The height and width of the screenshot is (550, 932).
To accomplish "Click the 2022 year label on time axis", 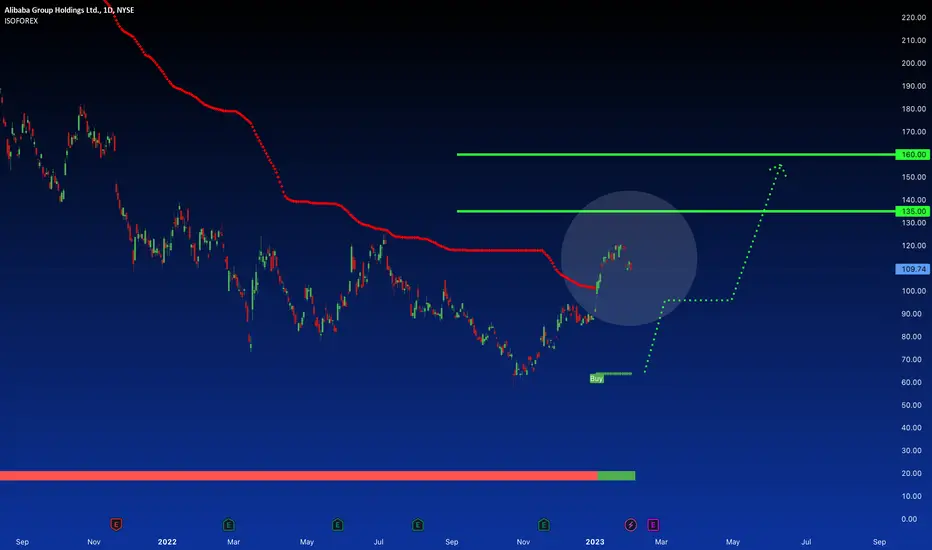I will coord(167,542).
